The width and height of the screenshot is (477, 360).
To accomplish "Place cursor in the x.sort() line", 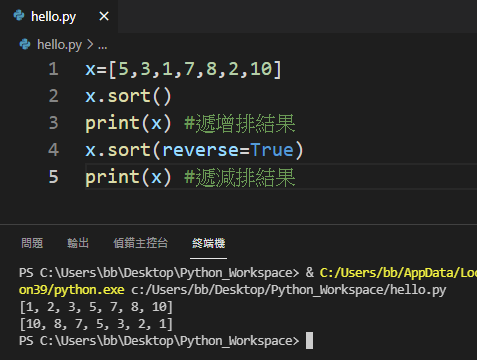I will [x=128, y=96].
